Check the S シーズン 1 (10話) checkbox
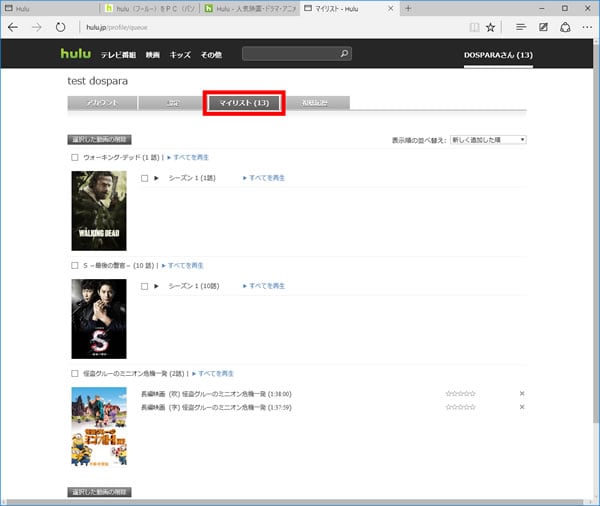The height and width of the screenshot is (506, 600). [x=144, y=286]
